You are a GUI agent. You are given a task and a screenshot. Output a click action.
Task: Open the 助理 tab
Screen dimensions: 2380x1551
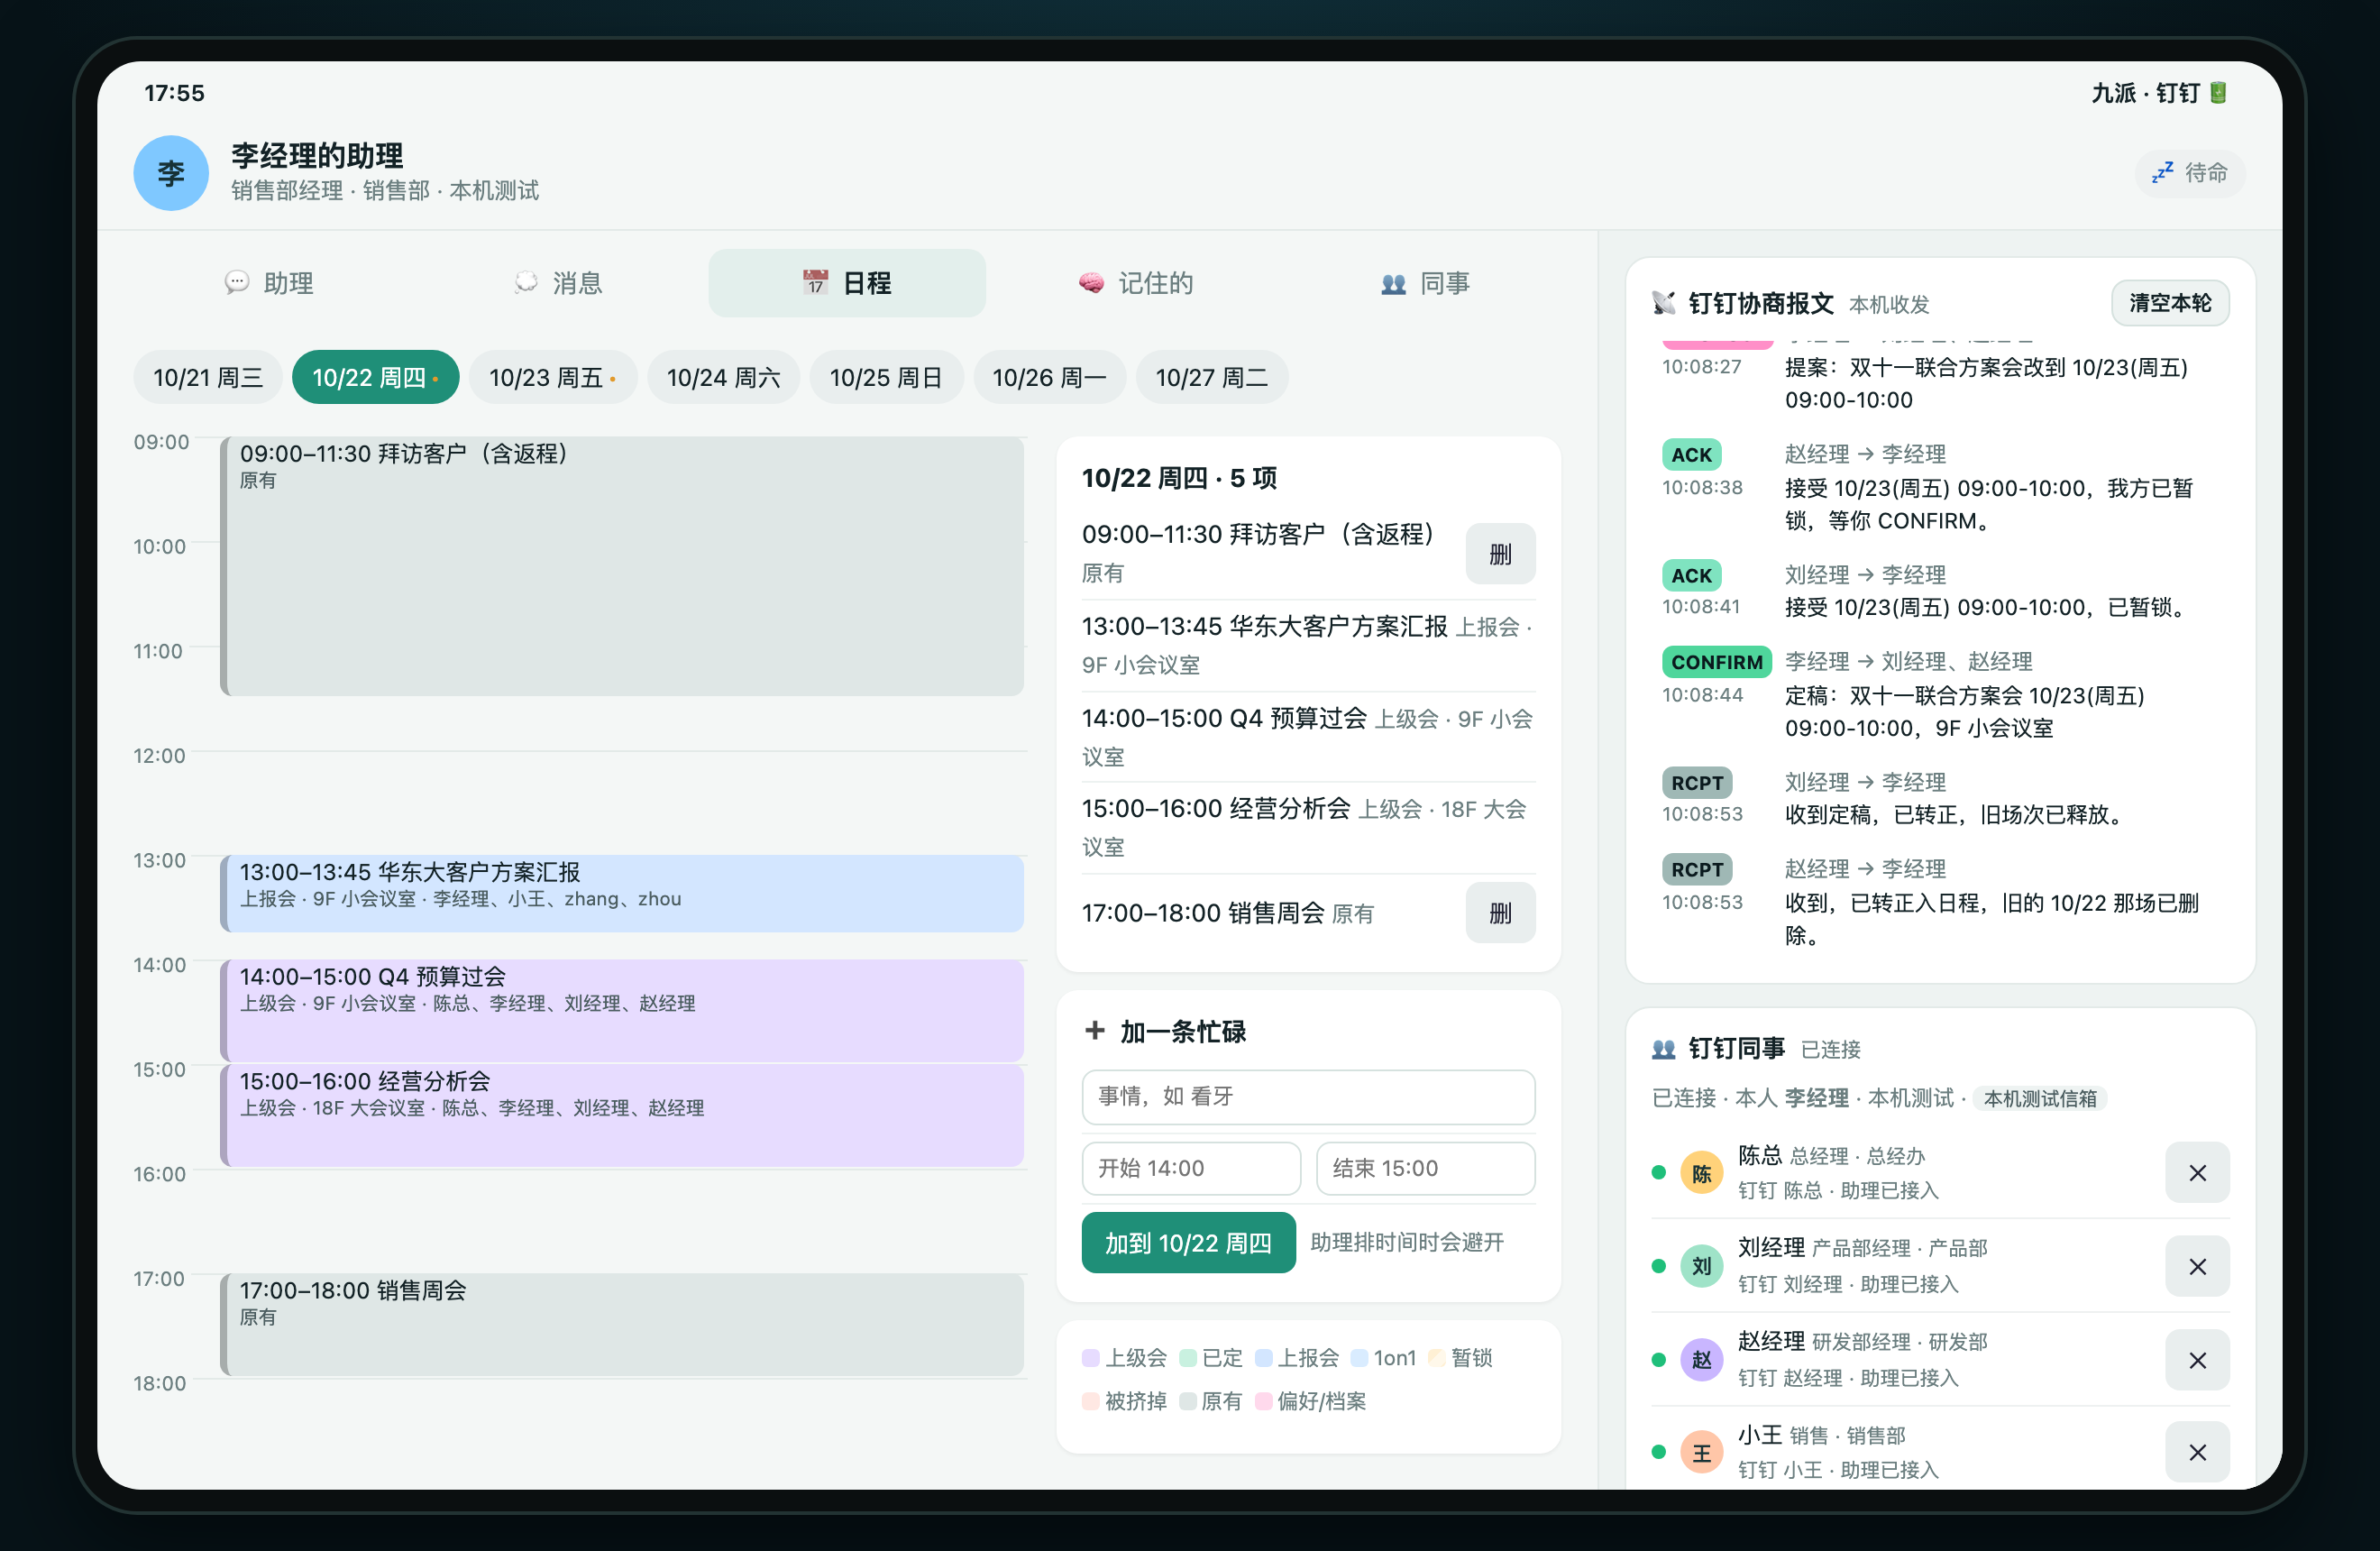[x=269, y=283]
